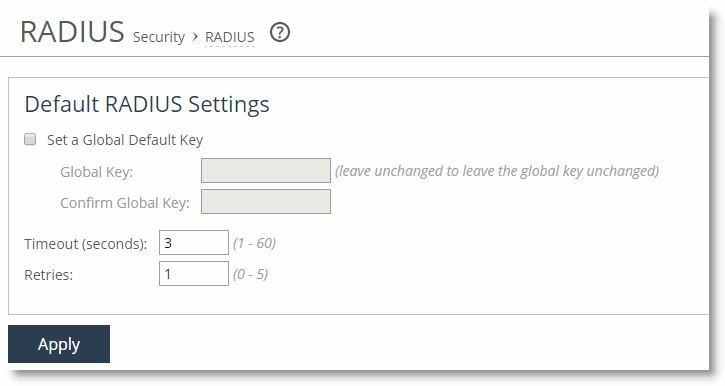Apply the RADIUS settings
725x386 pixels.
point(59,344)
